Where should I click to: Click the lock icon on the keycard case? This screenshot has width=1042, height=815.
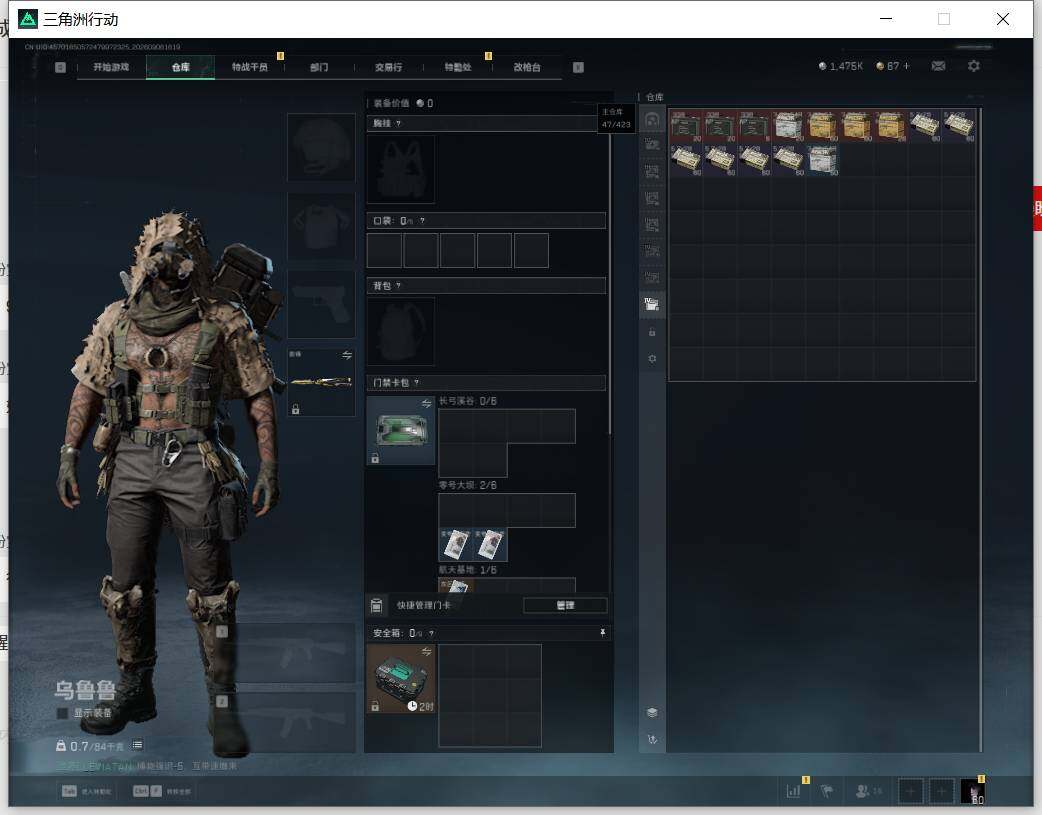(375, 458)
